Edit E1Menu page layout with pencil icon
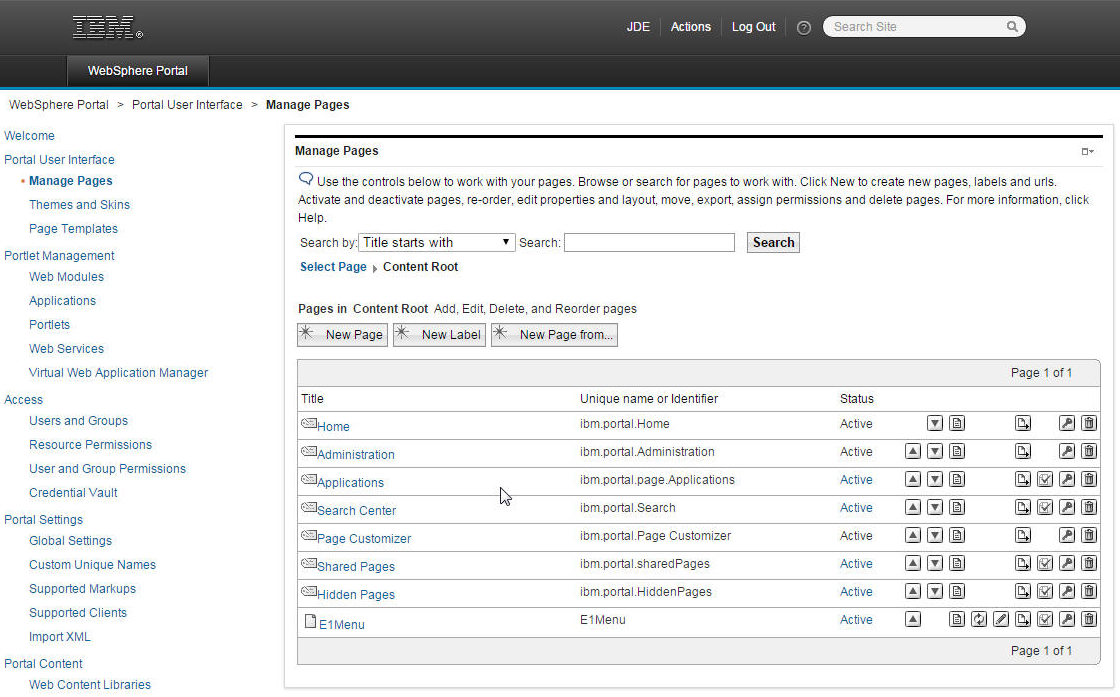 pos(1001,619)
